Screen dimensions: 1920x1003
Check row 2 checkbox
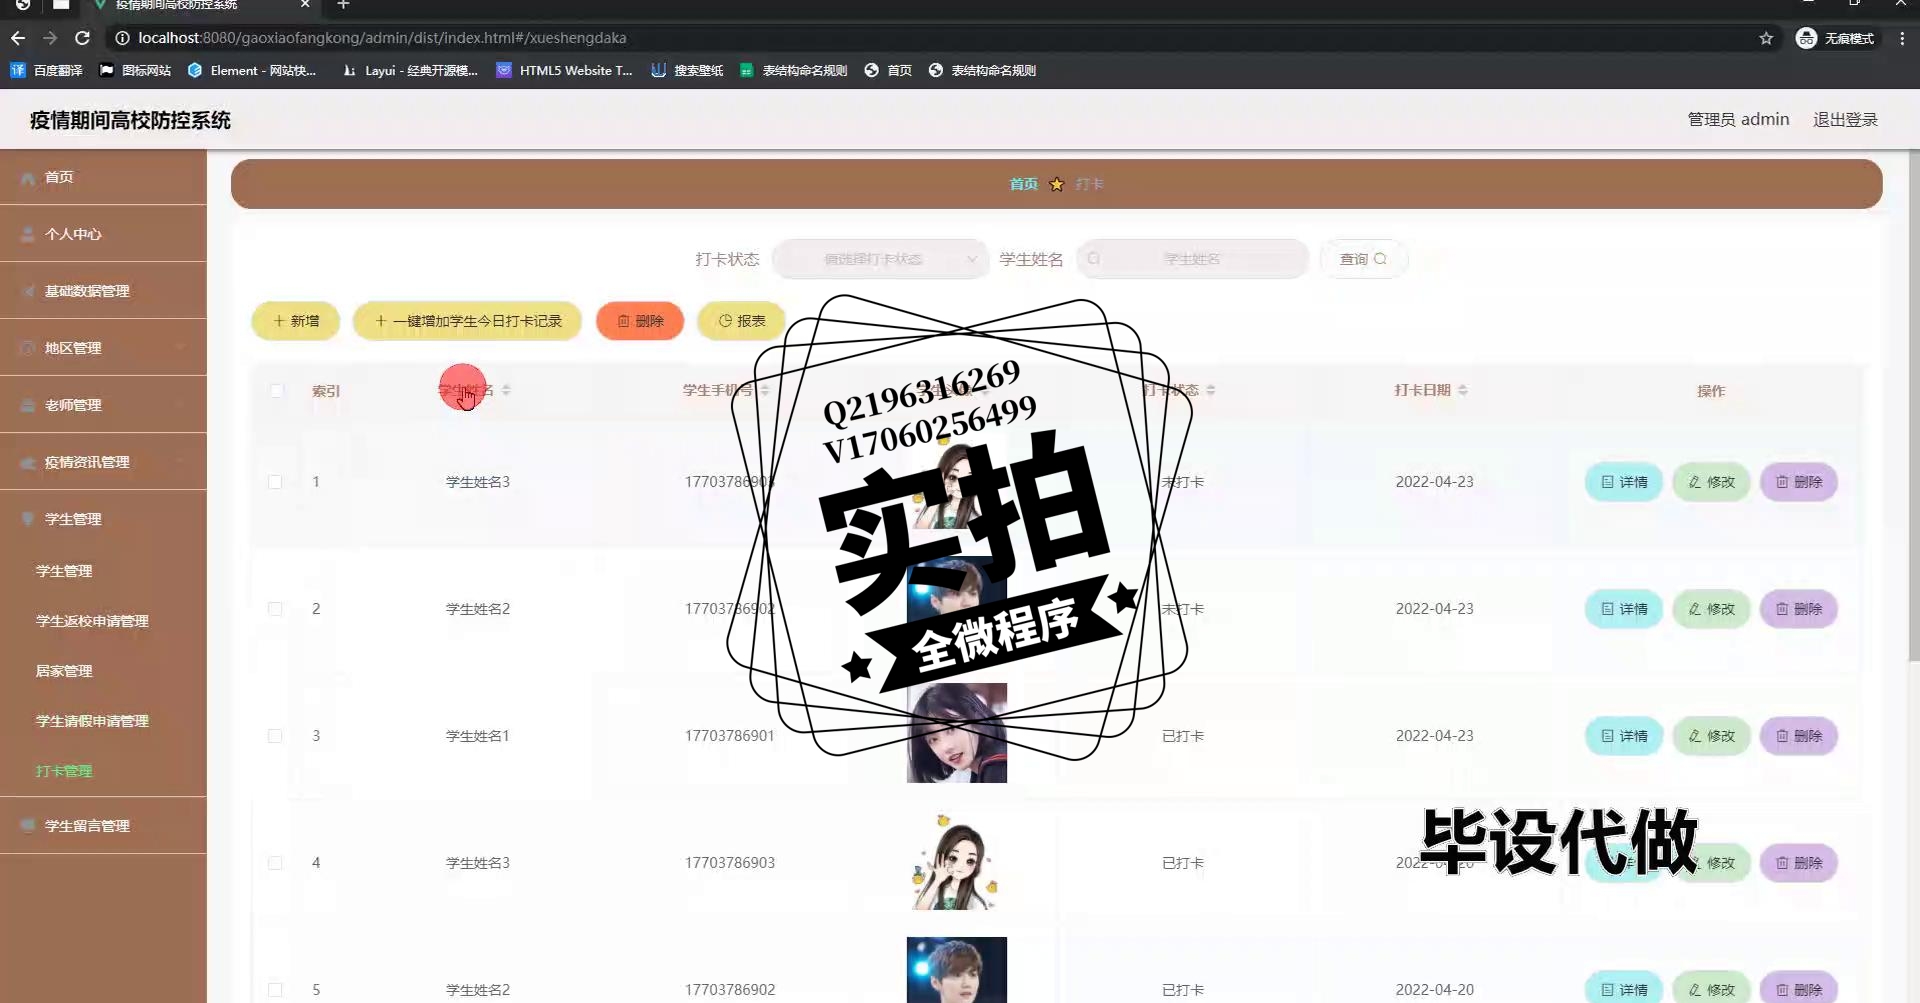tap(275, 609)
